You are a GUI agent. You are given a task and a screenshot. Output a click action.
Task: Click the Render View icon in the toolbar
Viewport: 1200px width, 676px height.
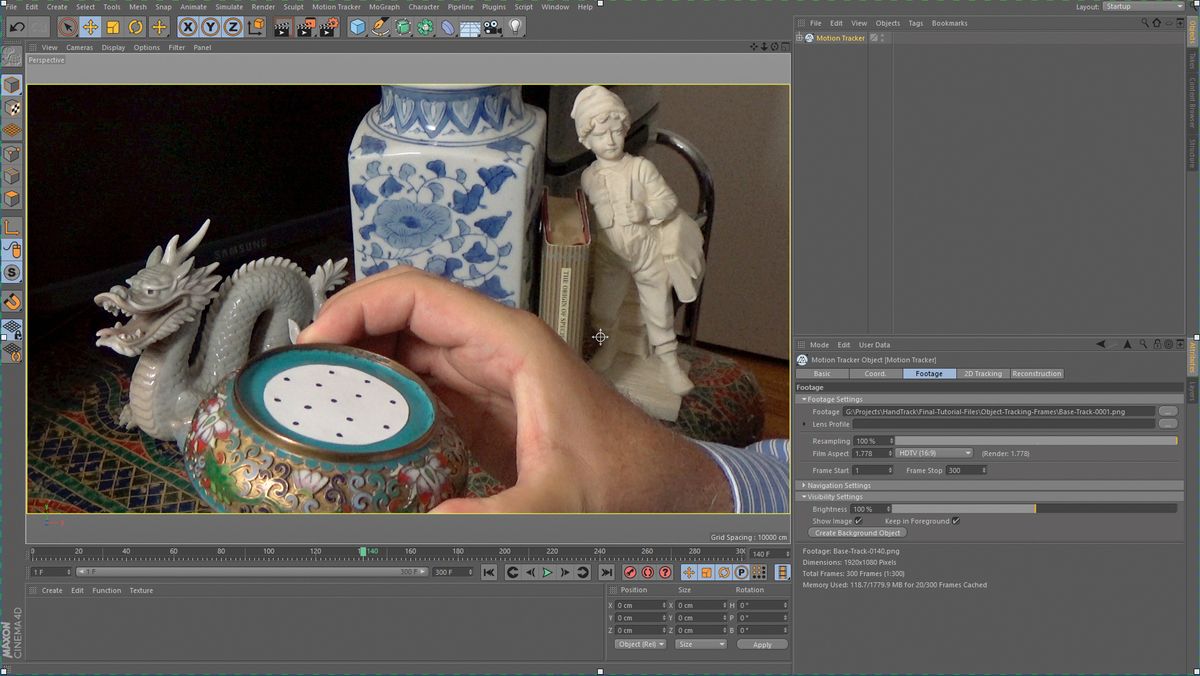(279, 28)
